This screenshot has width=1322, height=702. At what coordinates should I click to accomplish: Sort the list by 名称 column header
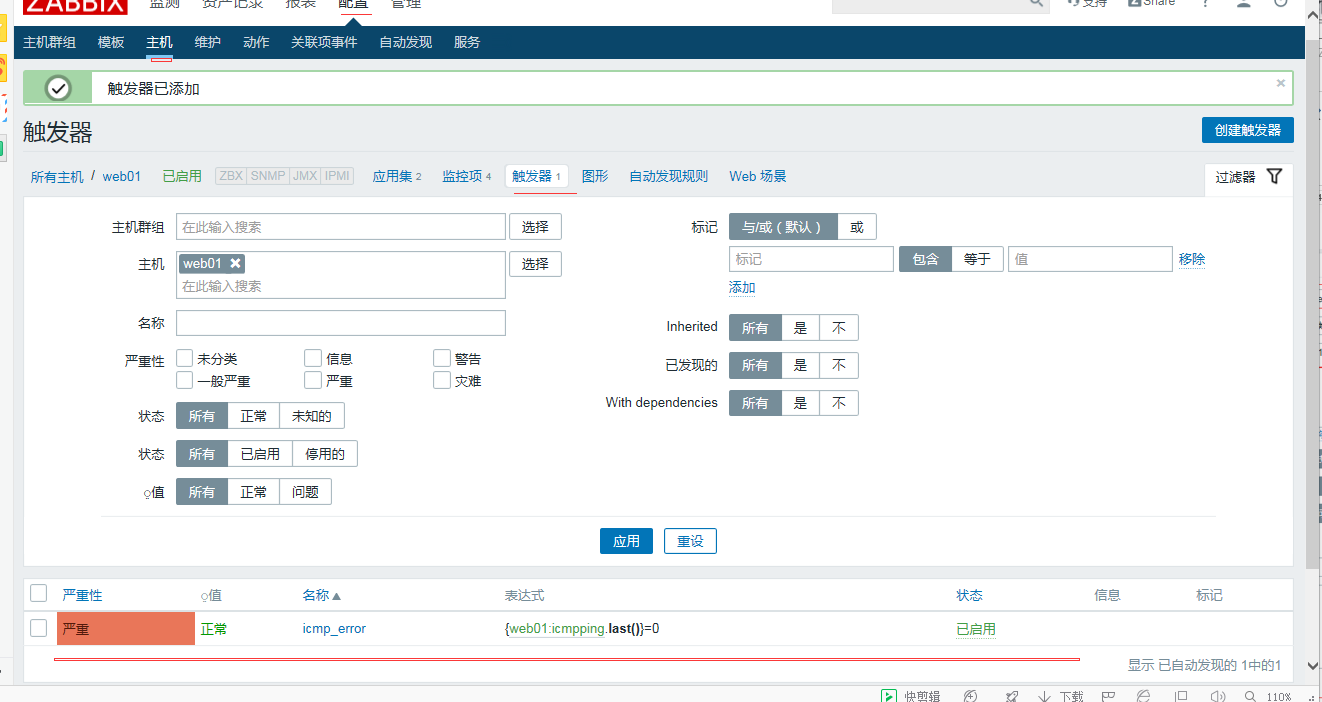point(316,595)
